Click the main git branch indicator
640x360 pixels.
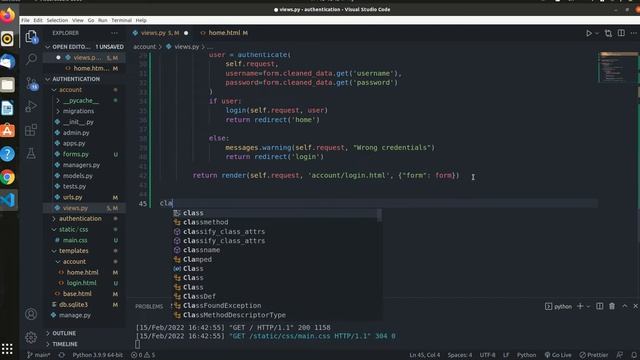click(x=39, y=355)
